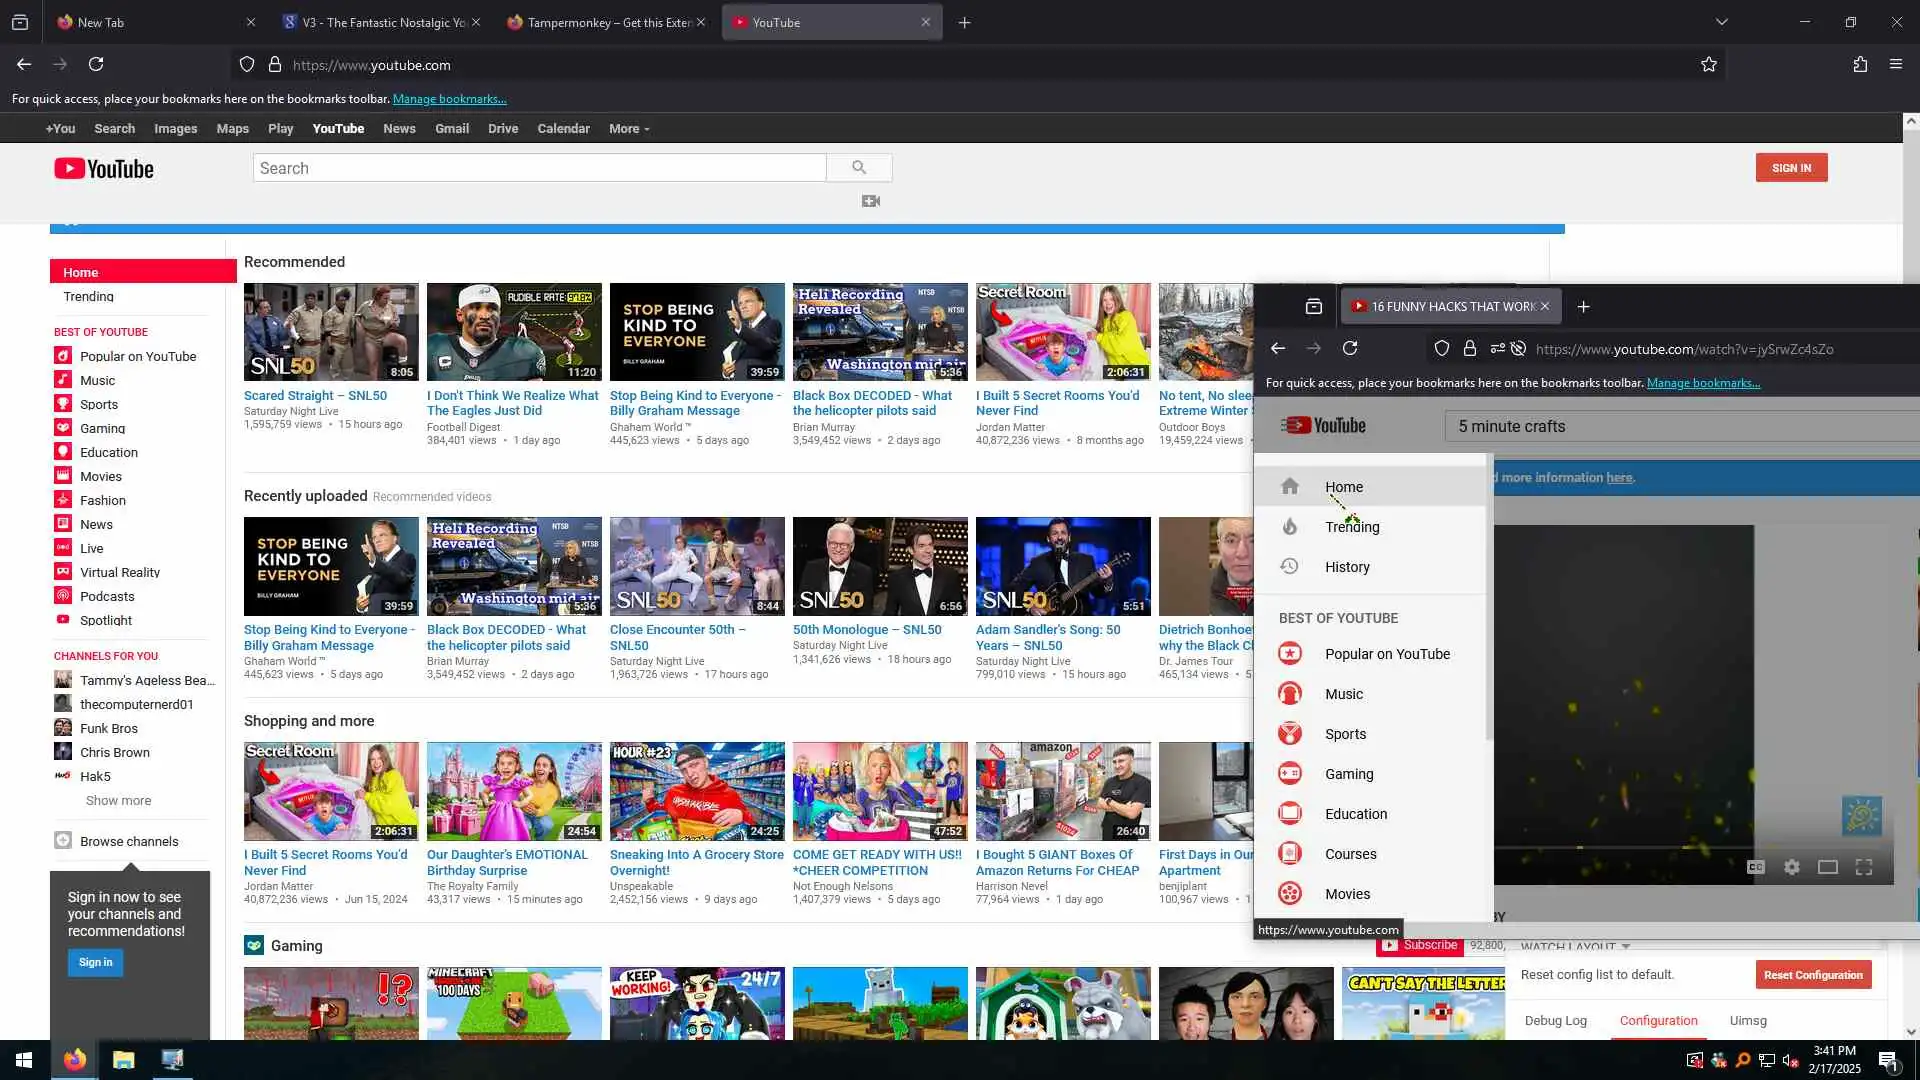Toggle closed captions CC on player

pyautogui.click(x=1756, y=867)
